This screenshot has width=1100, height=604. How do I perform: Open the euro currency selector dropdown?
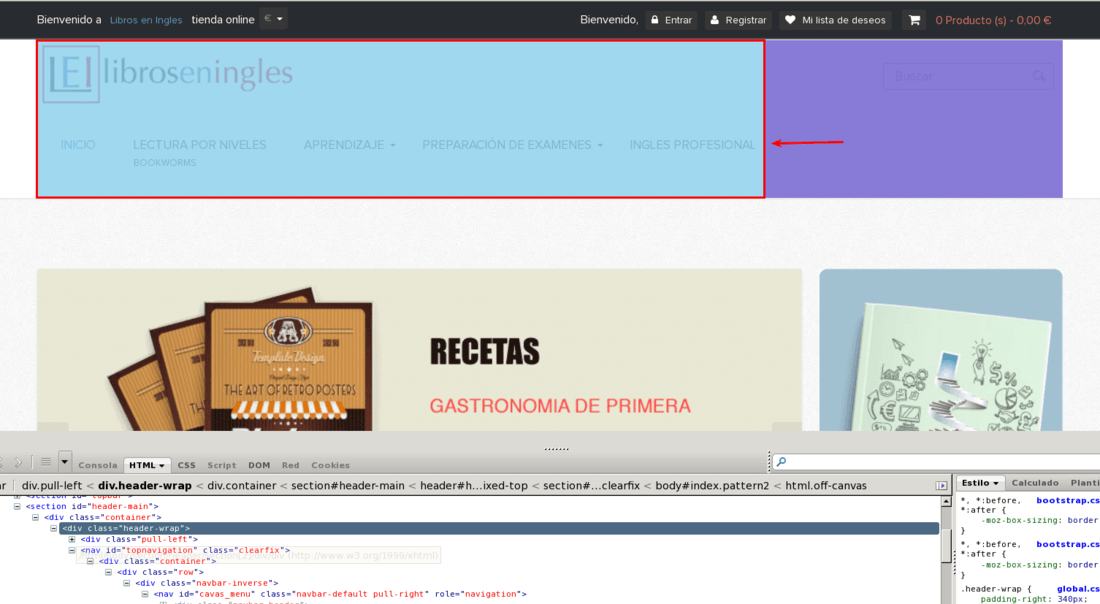(x=274, y=19)
